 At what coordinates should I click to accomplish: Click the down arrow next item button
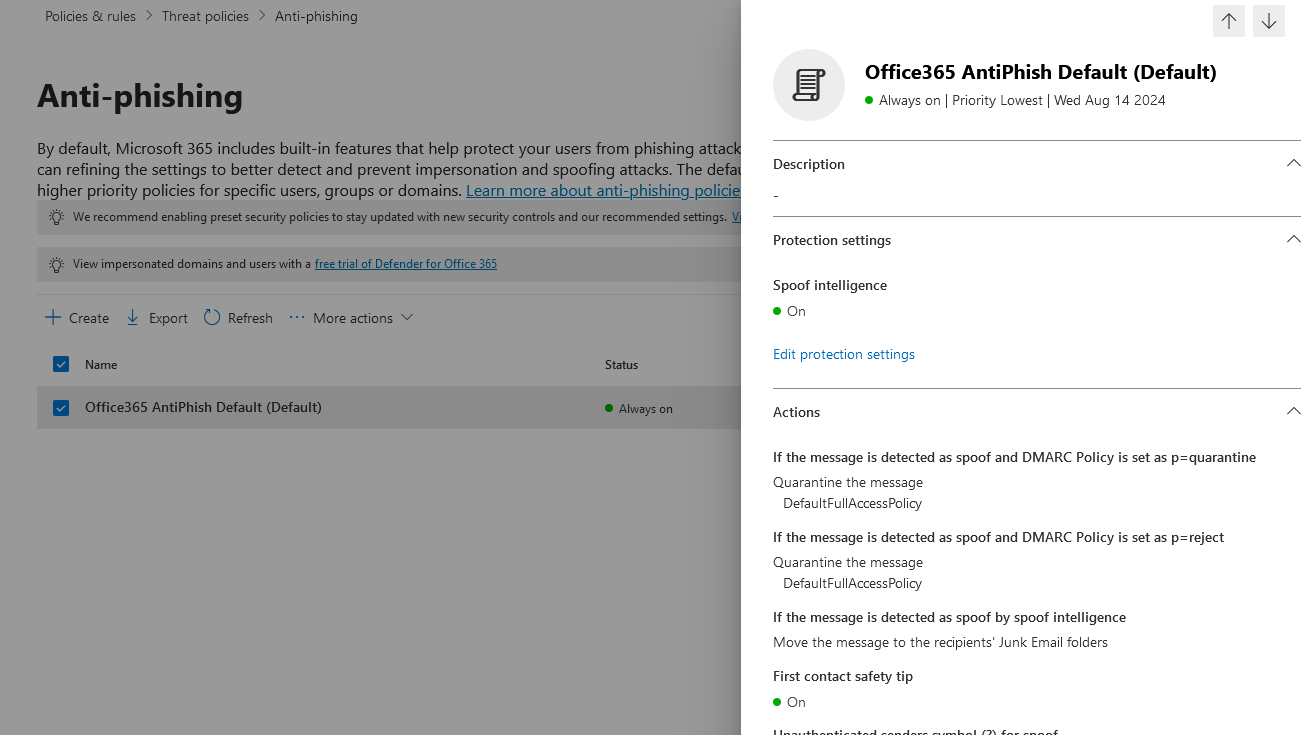tap(1268, 21)
